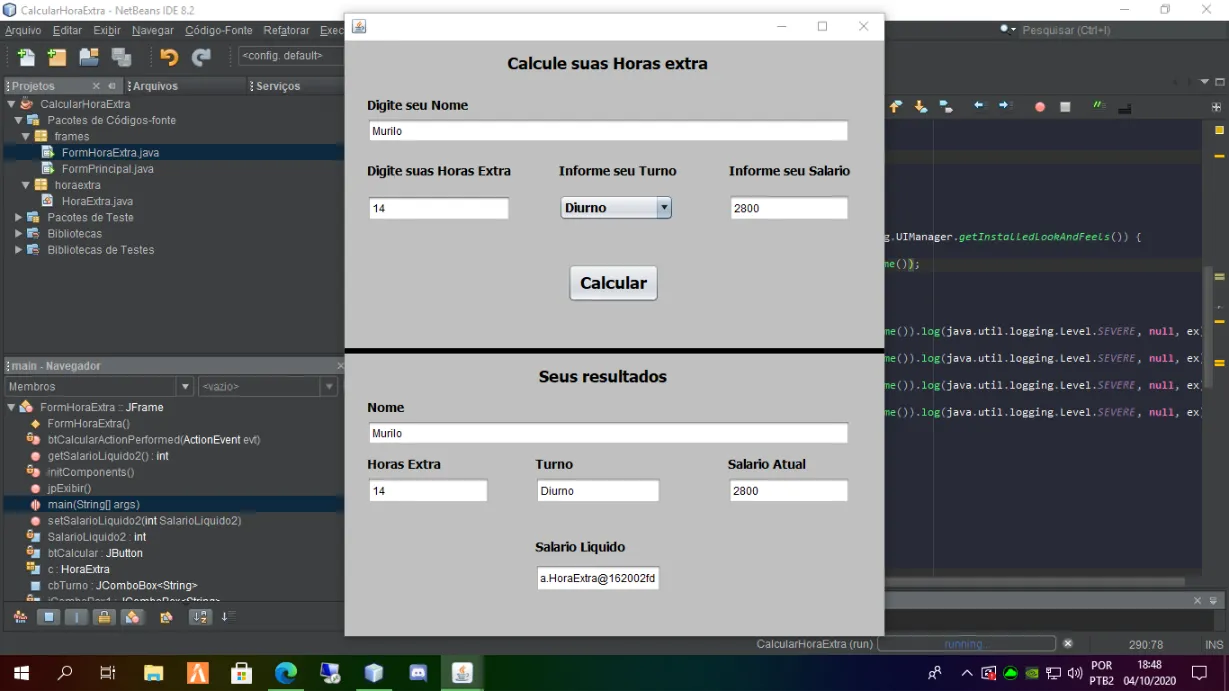Close the Projetos tab with its X

96,86
